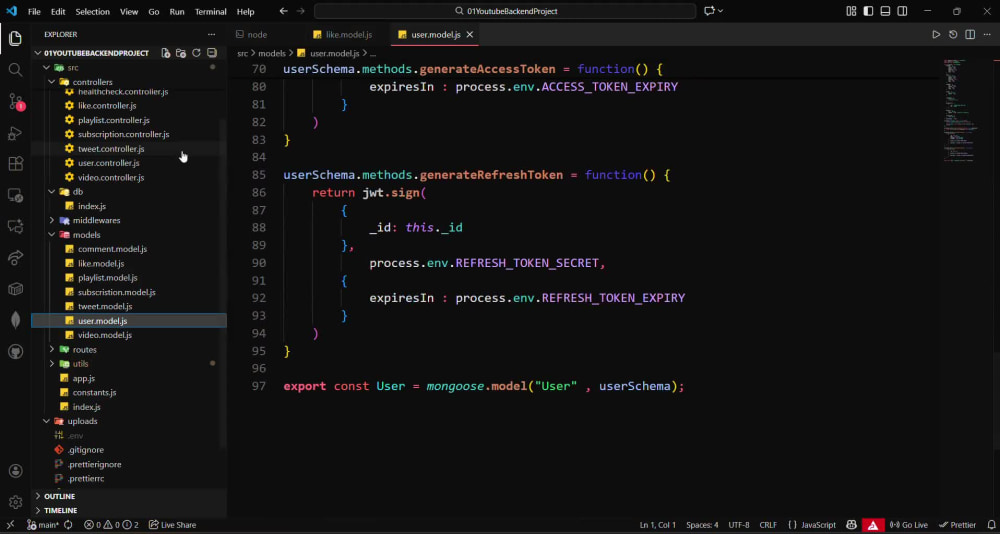Collapse all folders in explorer
The width and height of the screenshot is (1000, 534).
click(x=212, y=53)
